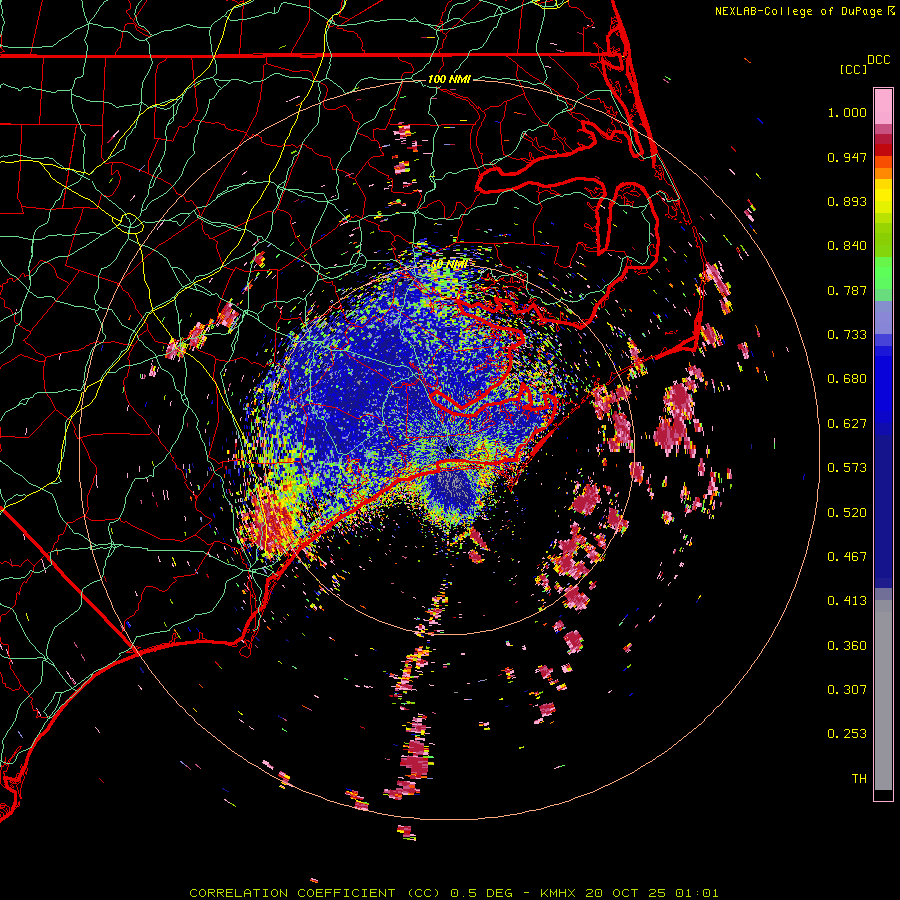Click the gray bottom segment of color bar
Image resolution: width=900 pixels, height=900 pixels.
click(883, 695)
